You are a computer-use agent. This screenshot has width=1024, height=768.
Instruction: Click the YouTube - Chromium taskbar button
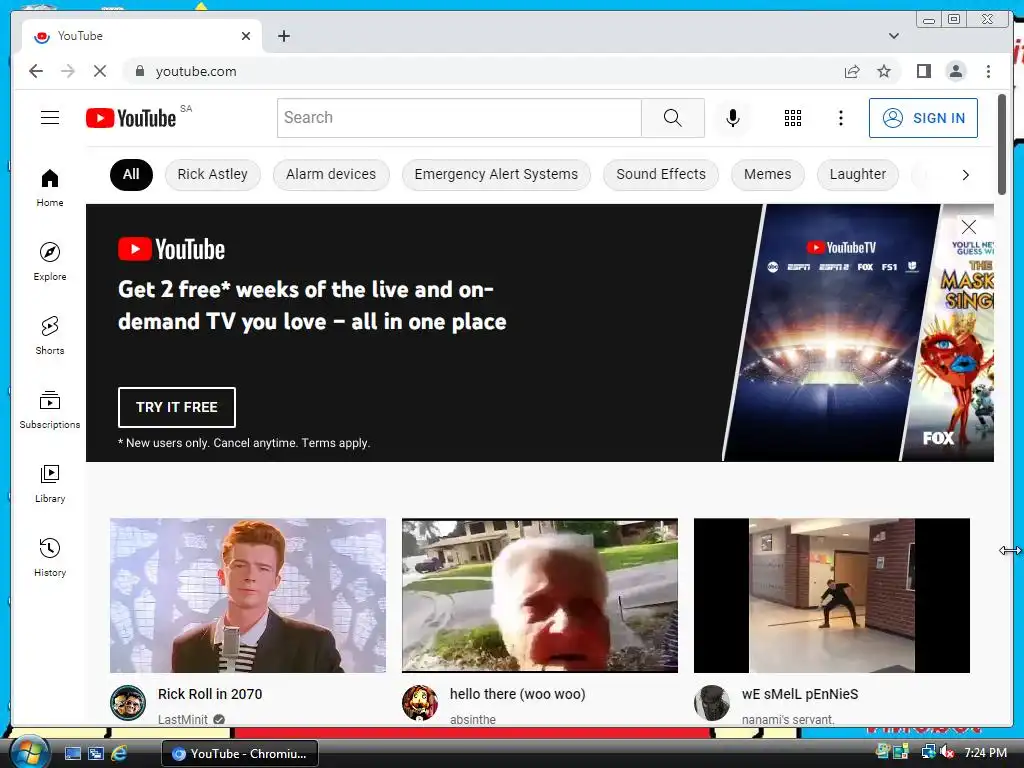click(240, 754)
